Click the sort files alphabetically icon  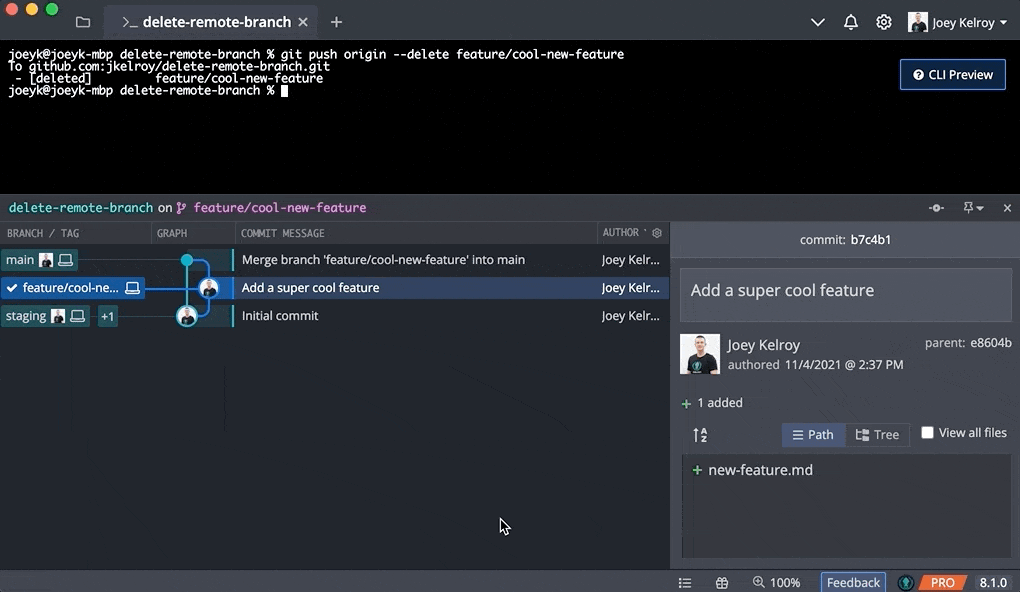coord(700,435)
